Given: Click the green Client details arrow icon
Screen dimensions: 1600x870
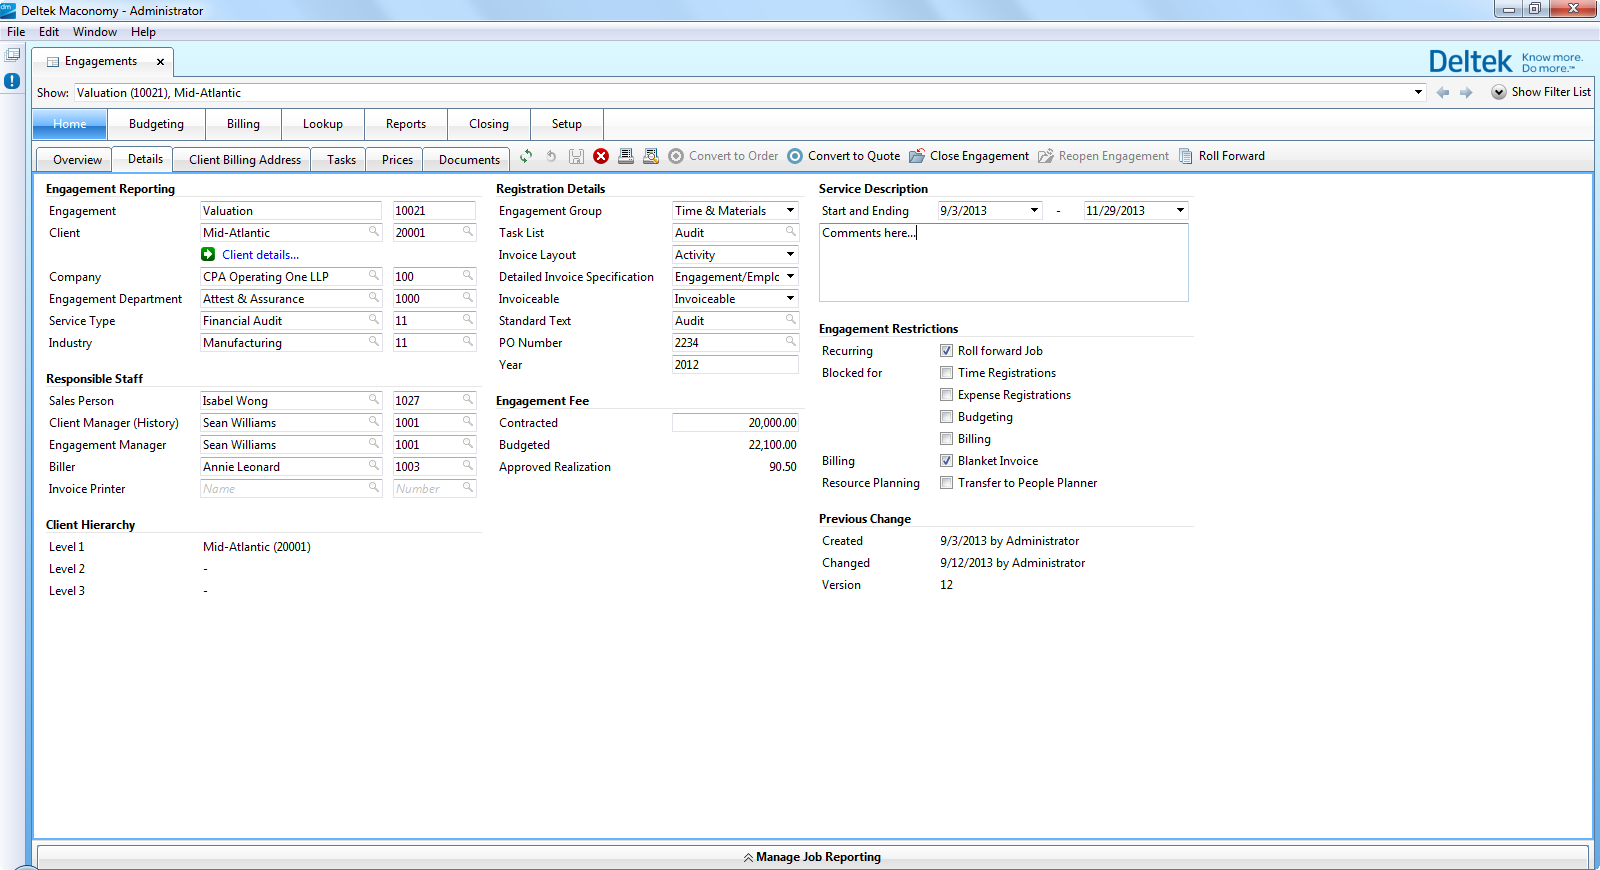Looking at the screenshot, I should [208, 255].
